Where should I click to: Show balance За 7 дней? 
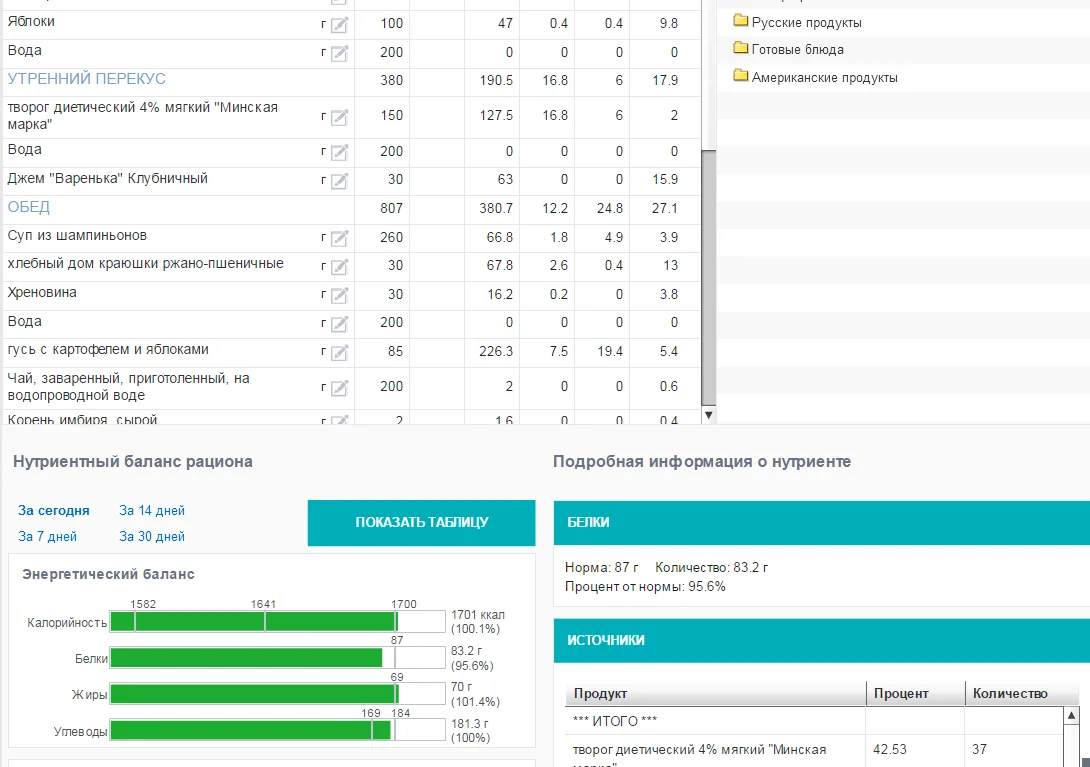(x=47, y=536)
